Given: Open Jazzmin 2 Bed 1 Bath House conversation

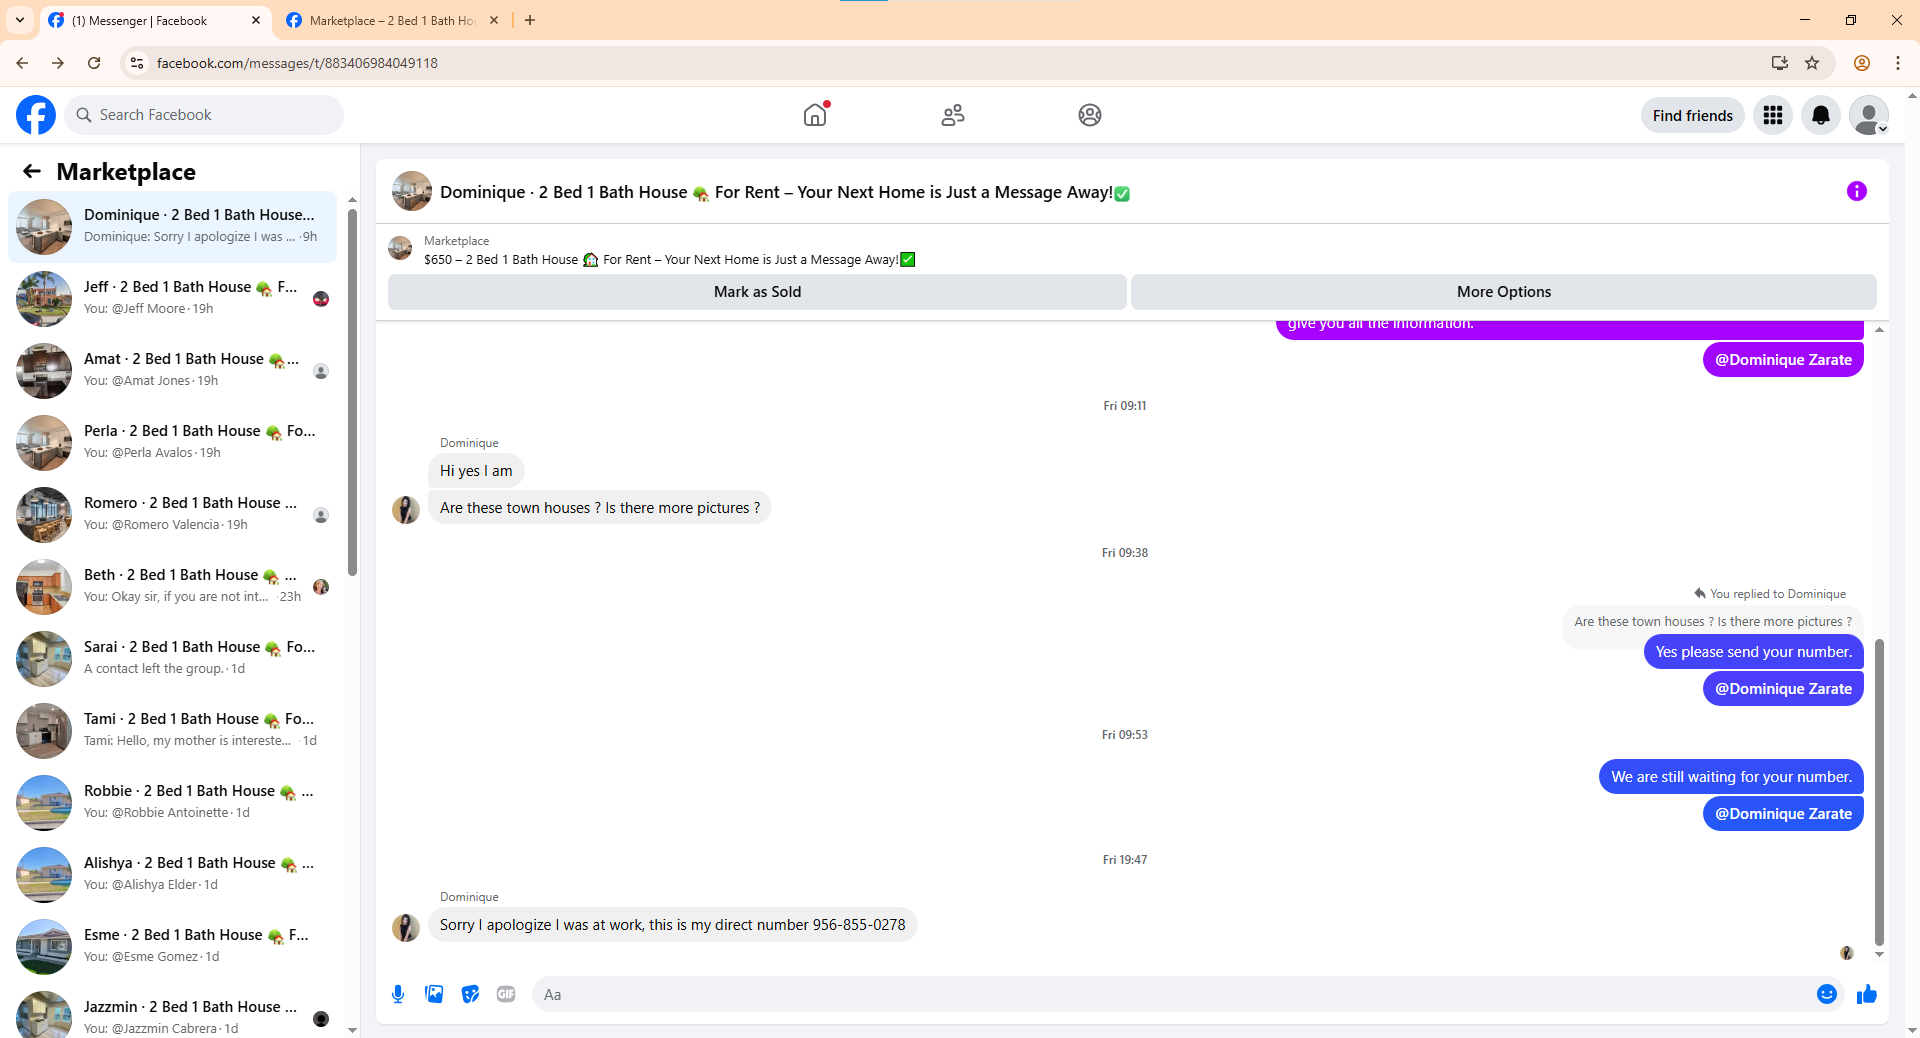Looking at the screenshot, I should [x=172, y=1012].
